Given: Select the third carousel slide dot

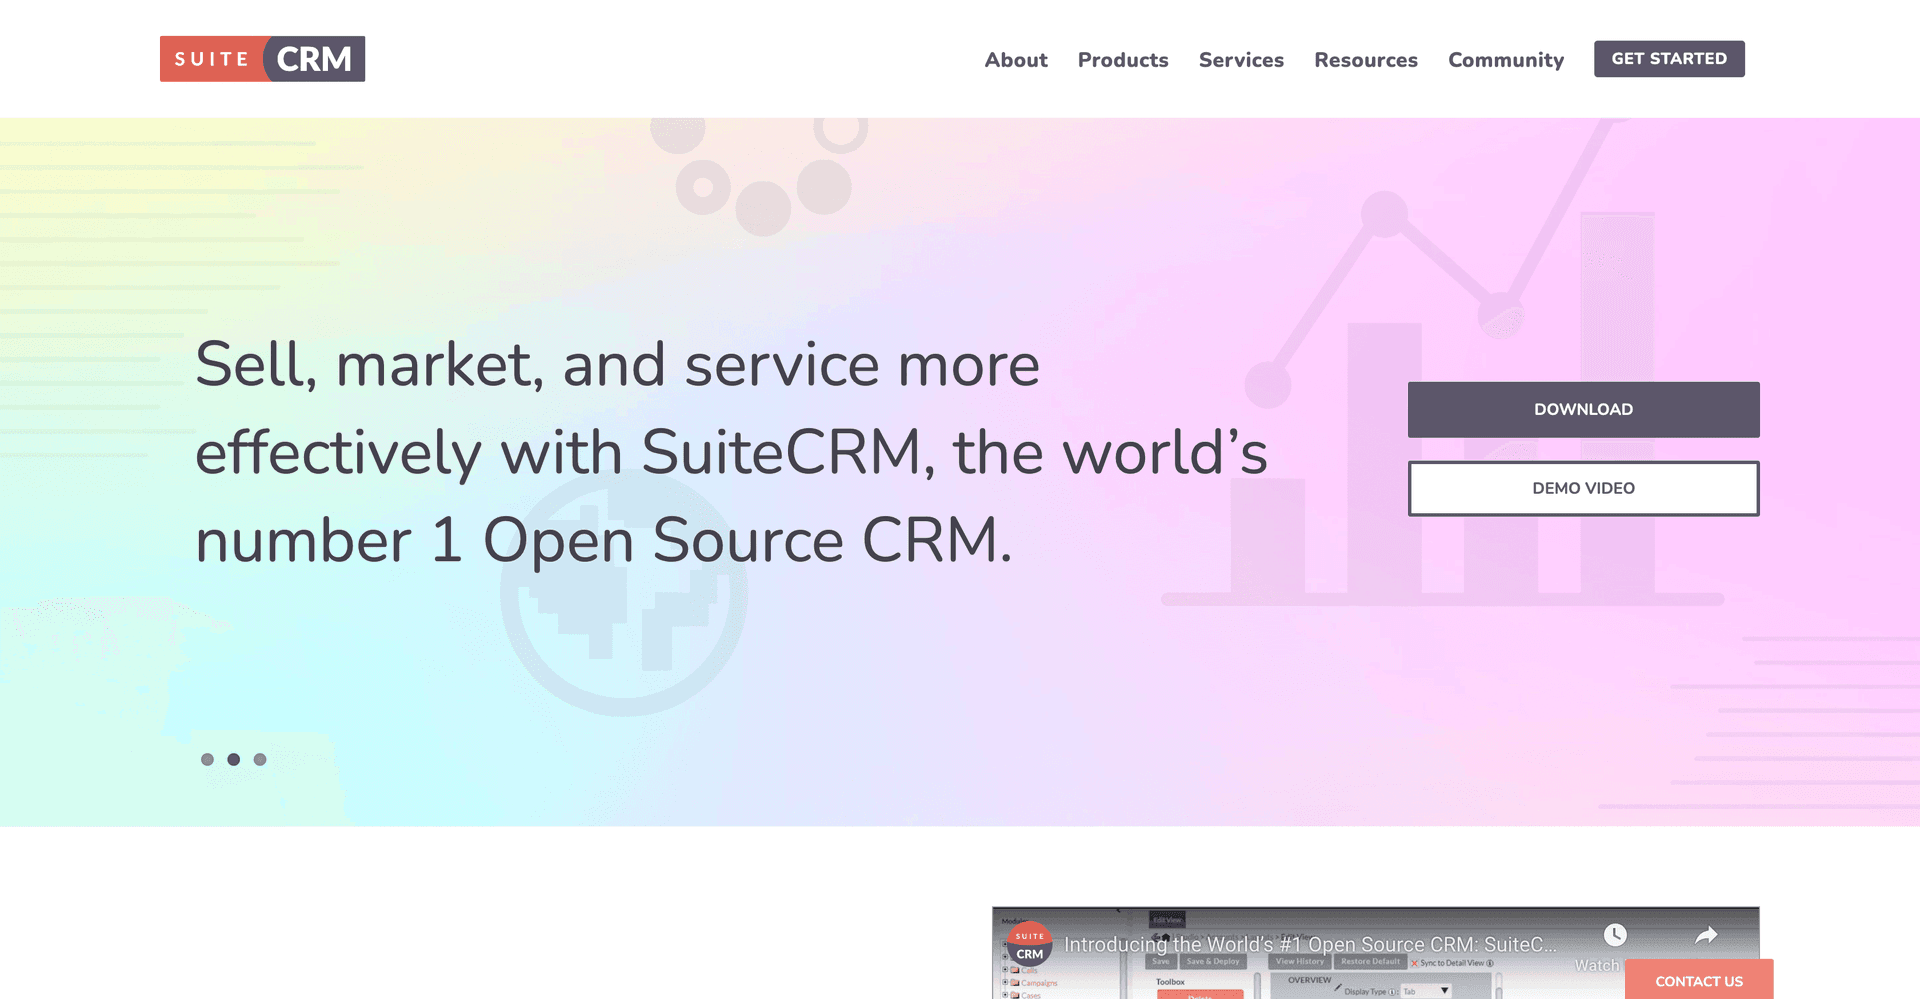Looking at the screenshot, I should (x=260, y=759).
